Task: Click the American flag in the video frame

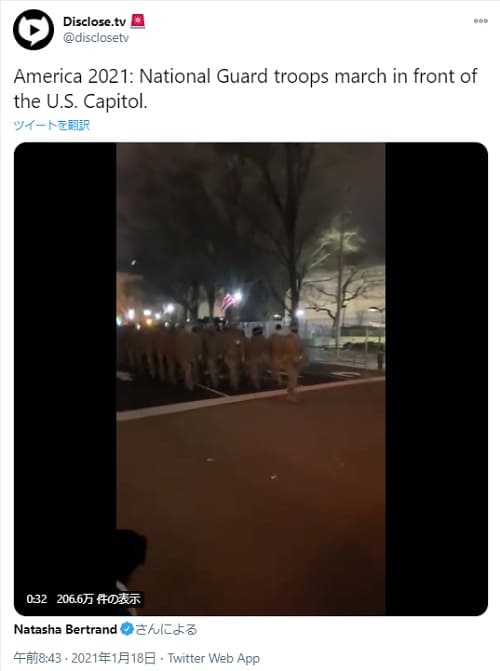Action: 228,302
